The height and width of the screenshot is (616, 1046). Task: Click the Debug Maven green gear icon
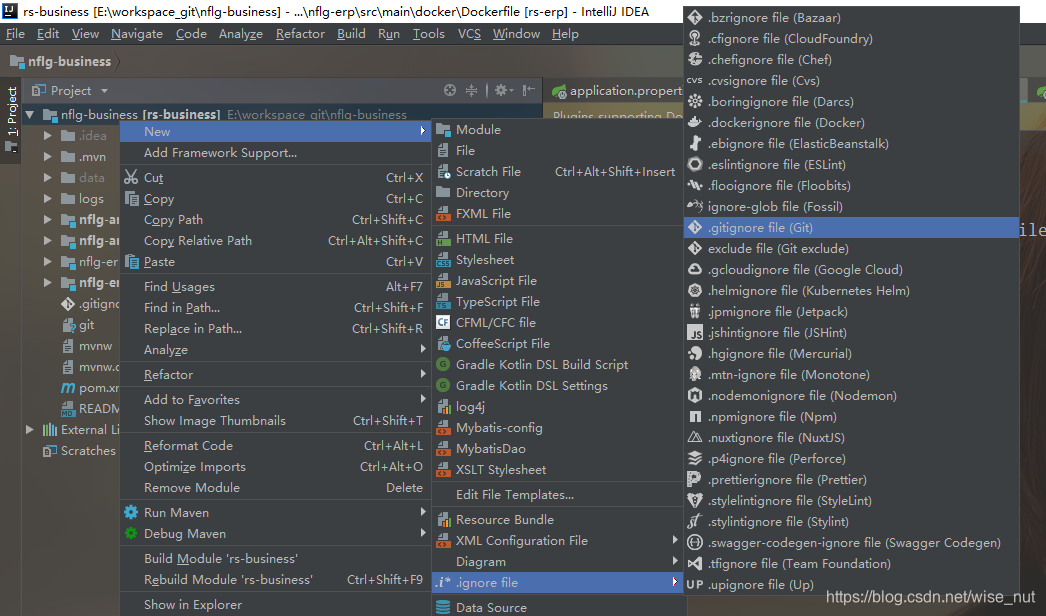[131, 533]
